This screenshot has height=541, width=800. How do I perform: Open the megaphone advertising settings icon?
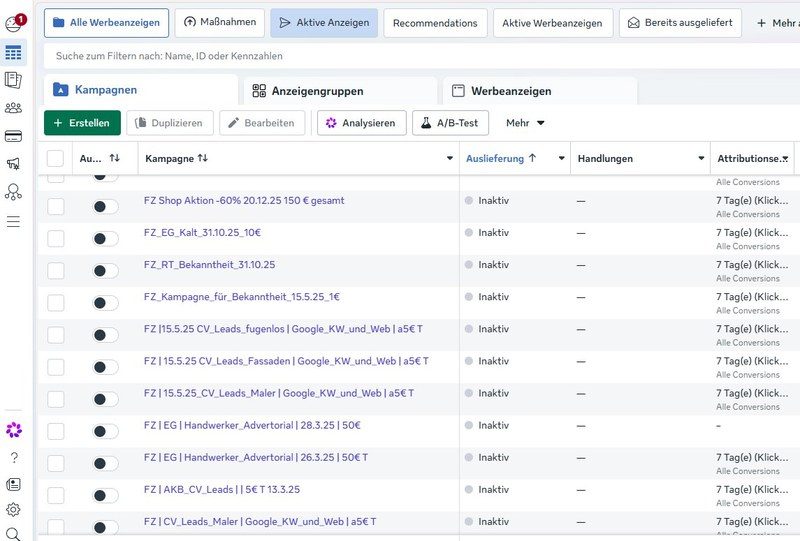tap(13, 163)
